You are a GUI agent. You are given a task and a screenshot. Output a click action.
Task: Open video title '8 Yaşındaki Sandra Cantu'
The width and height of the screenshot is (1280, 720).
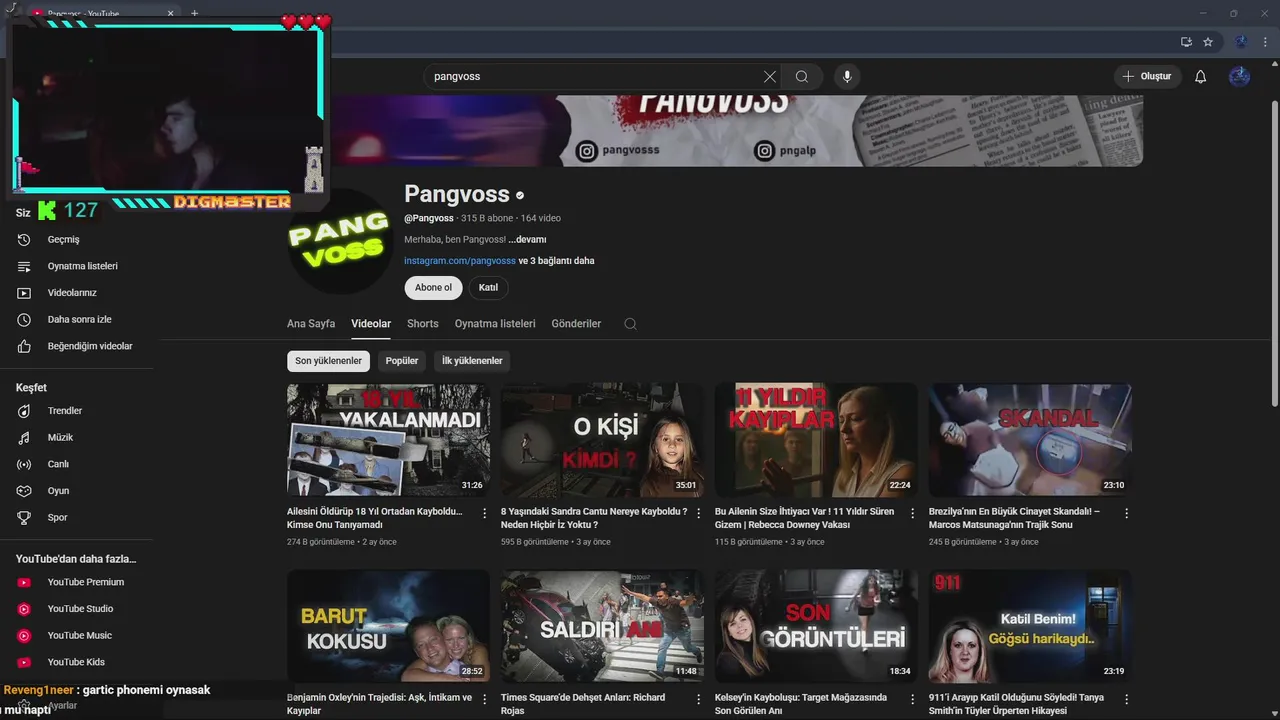[594, 518]
